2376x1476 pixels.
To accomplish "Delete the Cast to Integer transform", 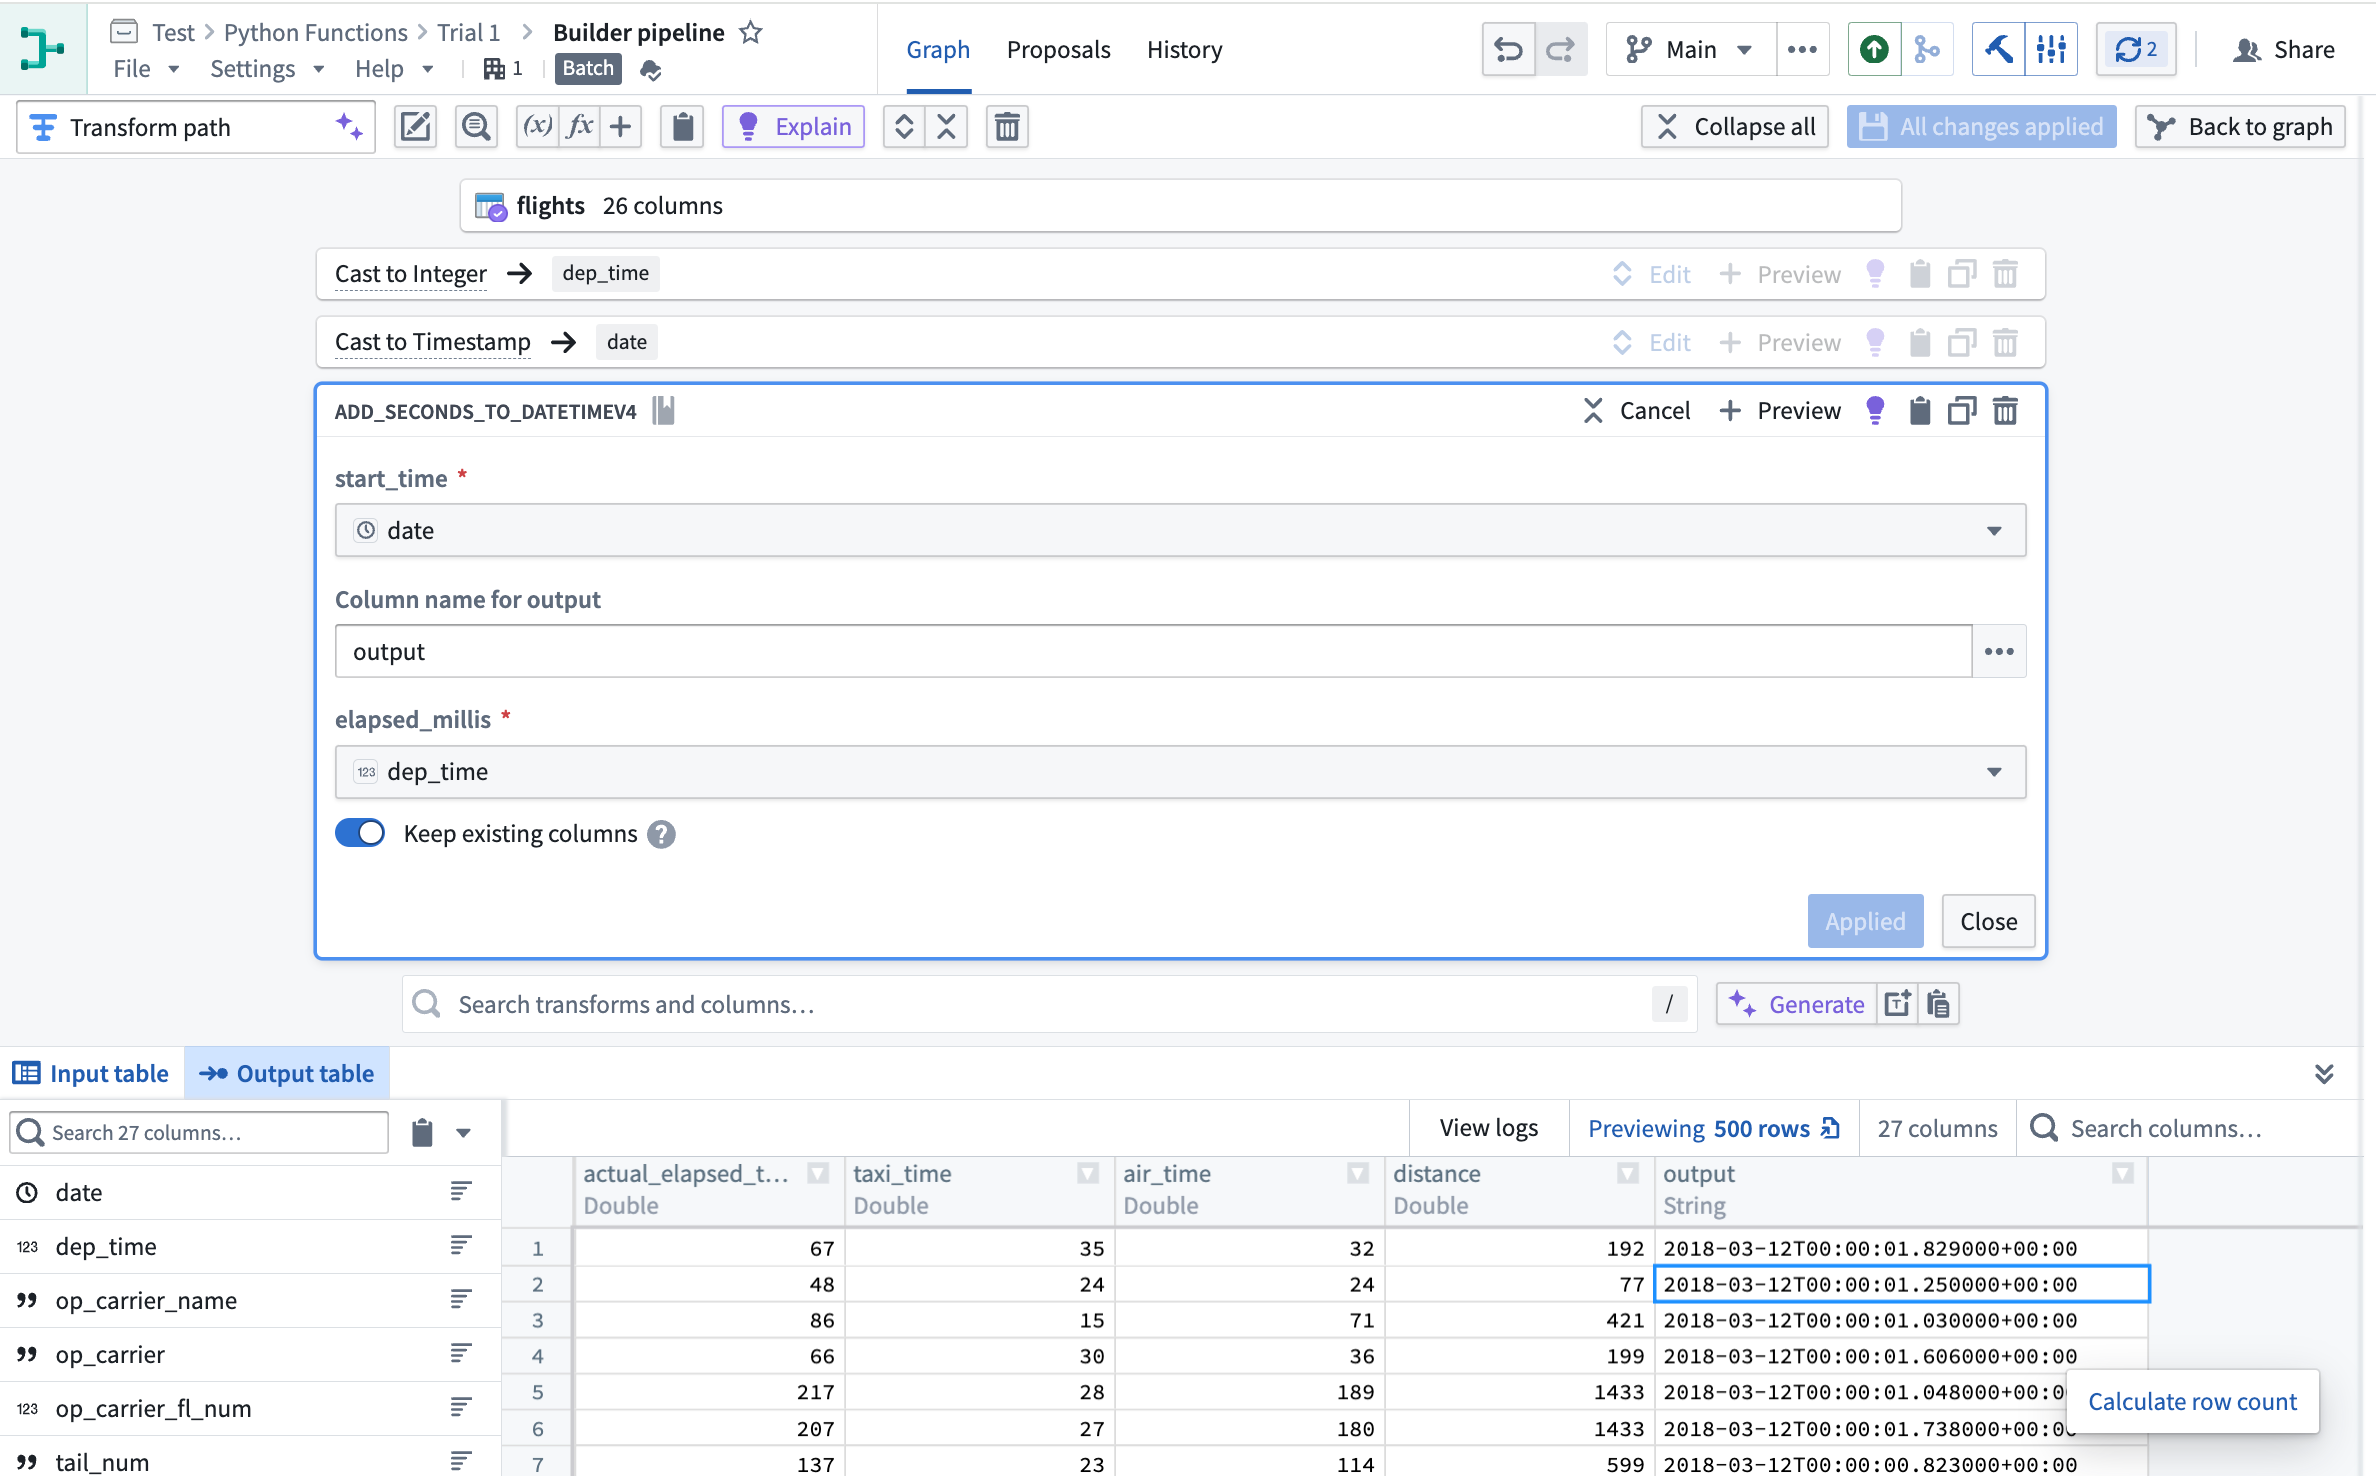I will [x=2005, y=274].
